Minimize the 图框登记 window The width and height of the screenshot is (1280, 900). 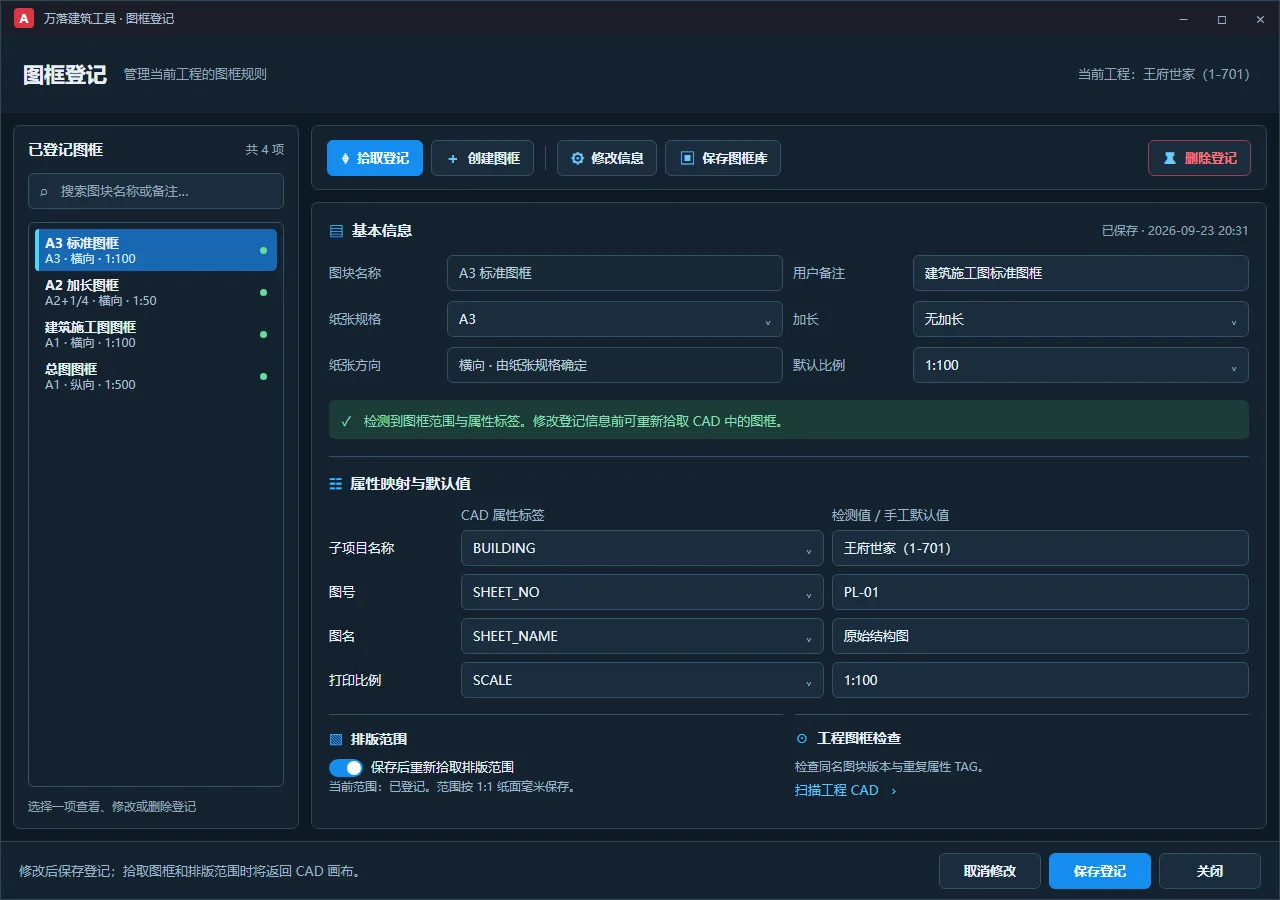click(1184, 19)
